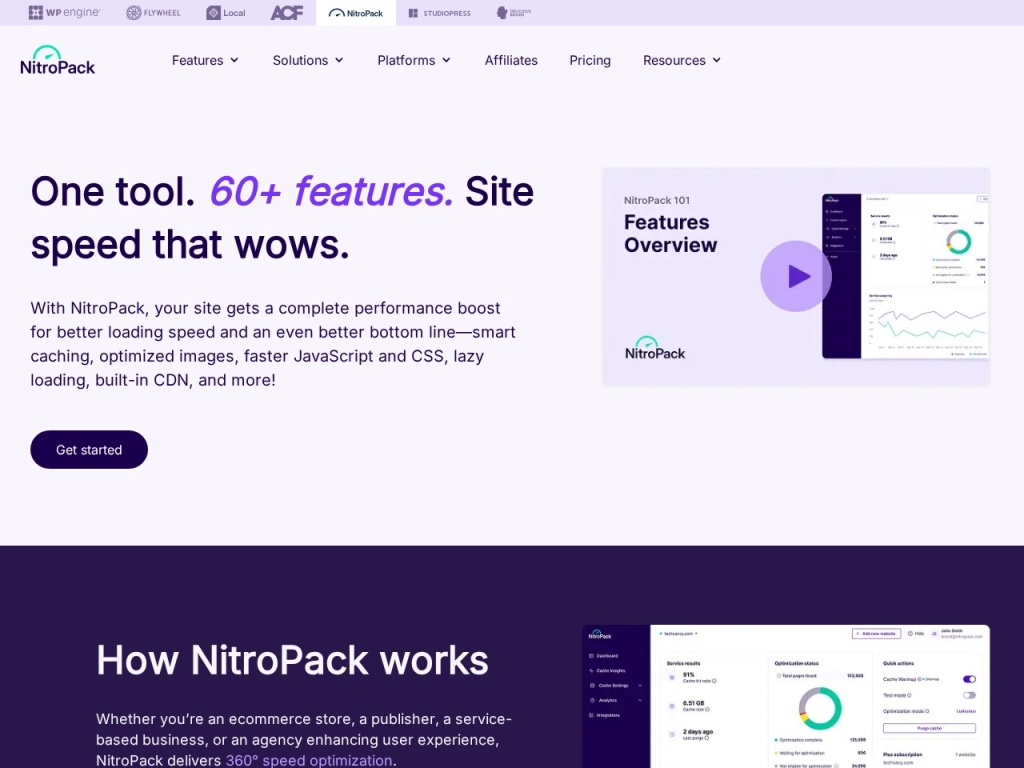Expand Cache Settings in the preview sidebar

[615, 686]
